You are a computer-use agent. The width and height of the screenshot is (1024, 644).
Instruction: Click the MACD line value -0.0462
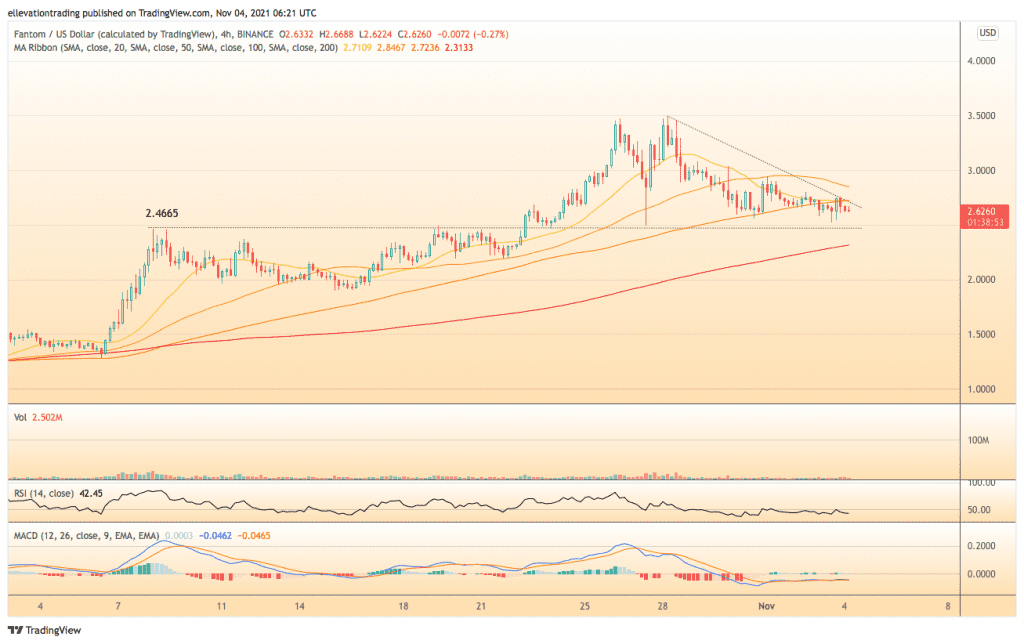coord(215,536)
